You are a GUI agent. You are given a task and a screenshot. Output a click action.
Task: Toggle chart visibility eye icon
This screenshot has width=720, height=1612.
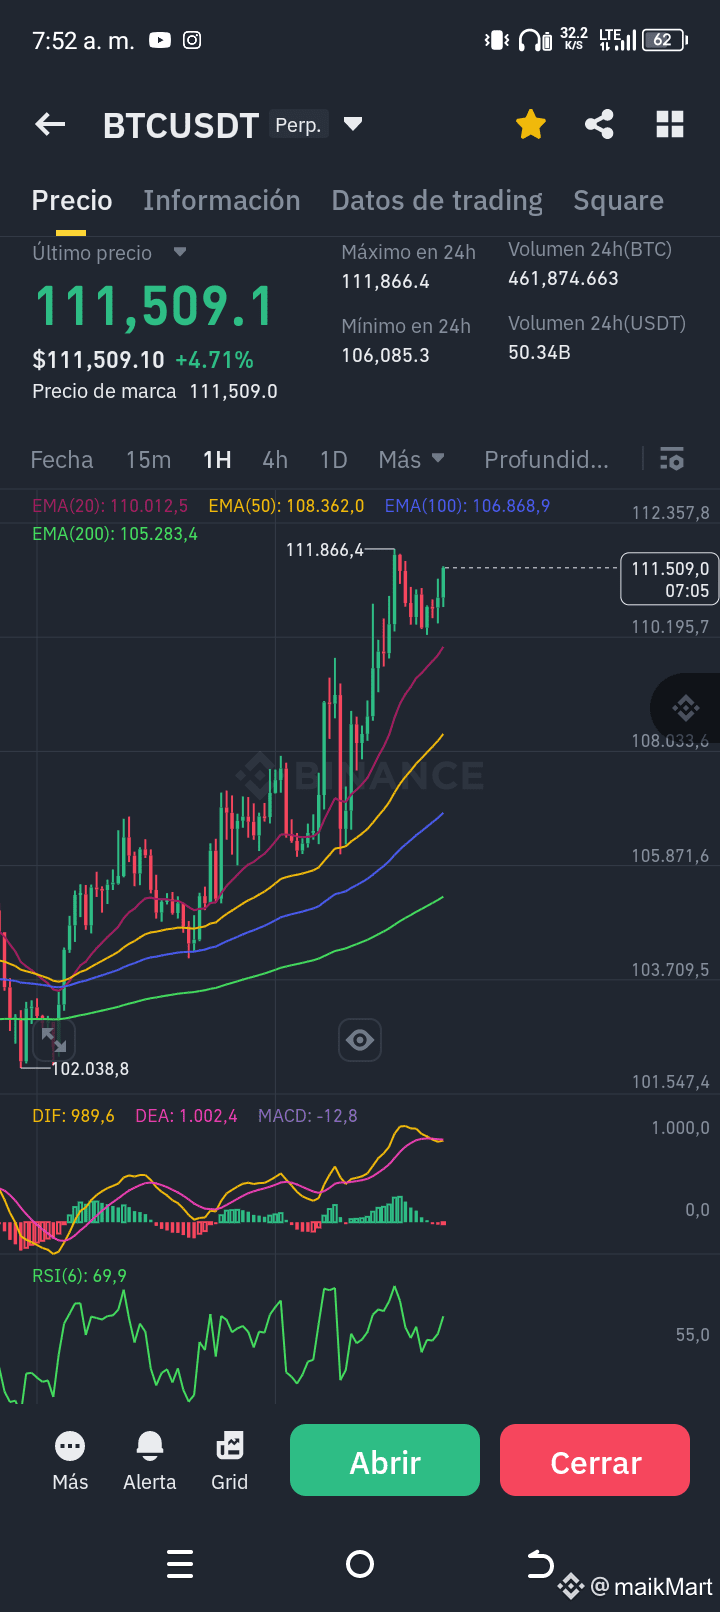360,1041
